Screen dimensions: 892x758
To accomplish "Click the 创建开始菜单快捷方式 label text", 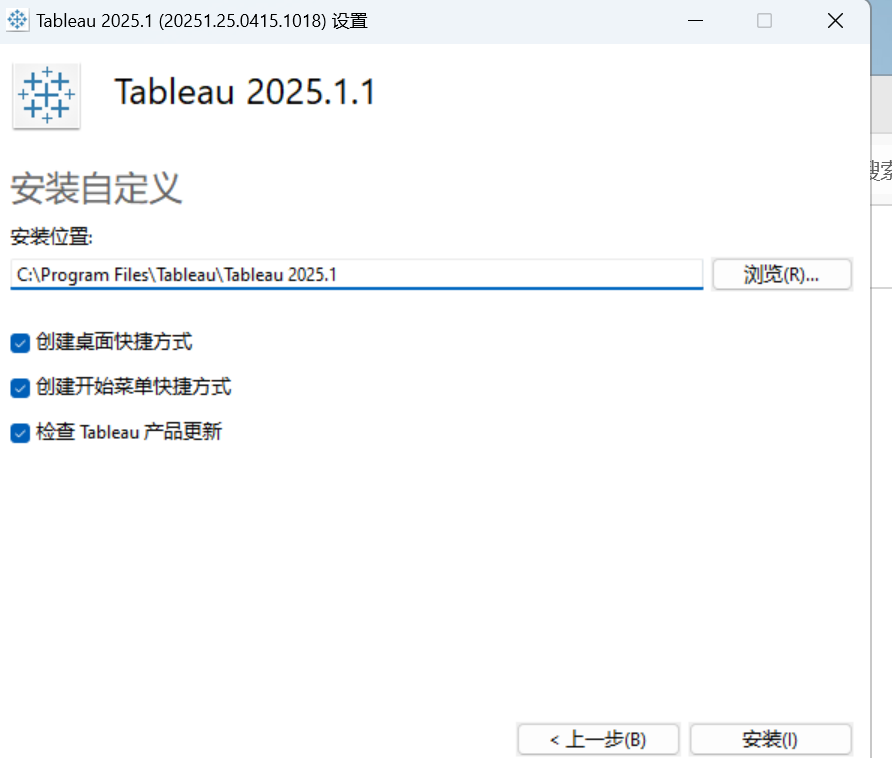I will tap(134, 387).
